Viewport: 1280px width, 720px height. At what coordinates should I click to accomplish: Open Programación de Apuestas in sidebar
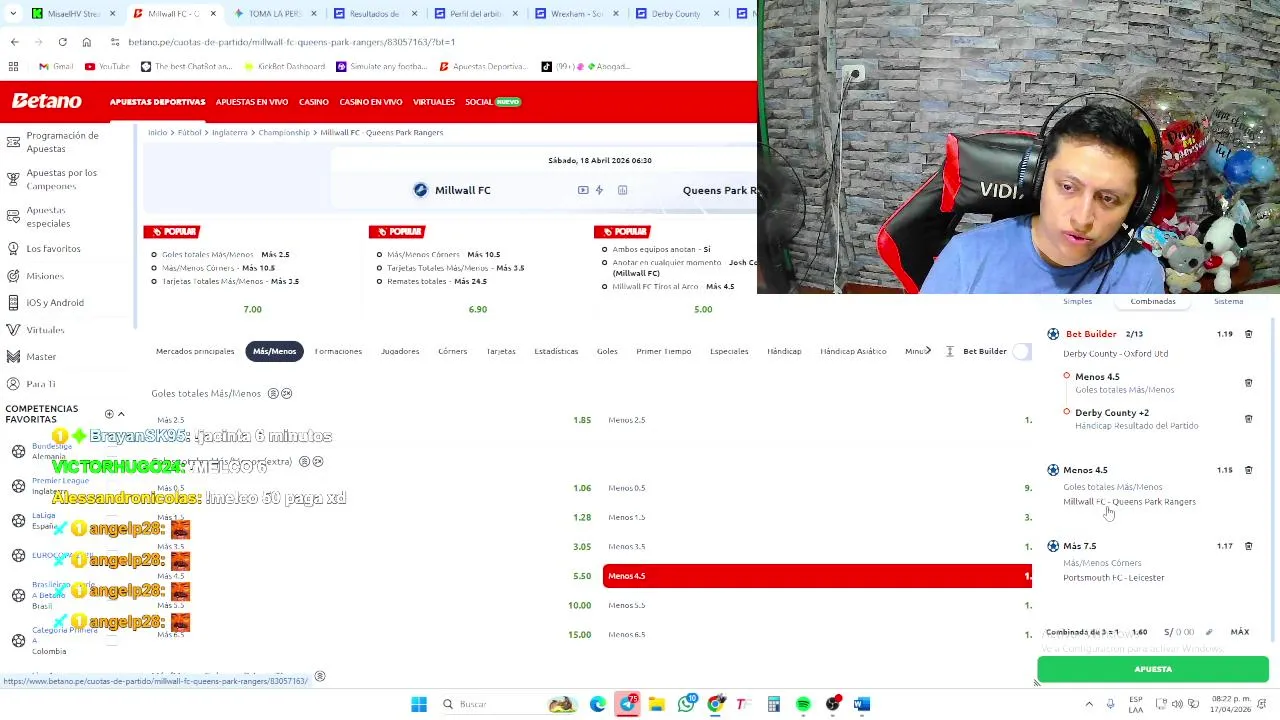(62, 142)
